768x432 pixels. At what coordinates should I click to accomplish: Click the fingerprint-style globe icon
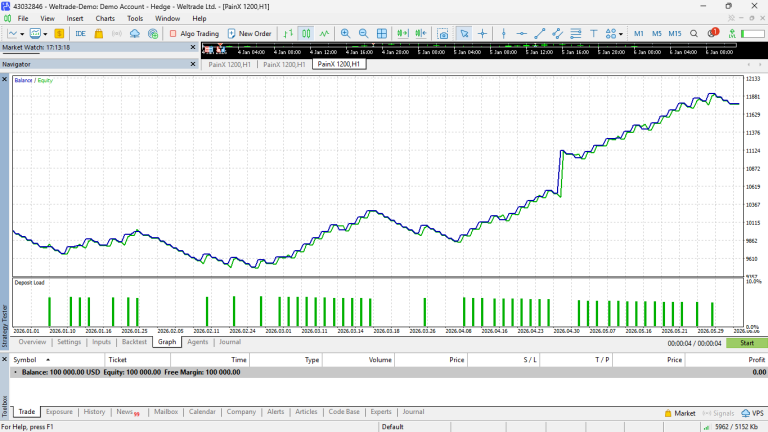pos(153,34)
